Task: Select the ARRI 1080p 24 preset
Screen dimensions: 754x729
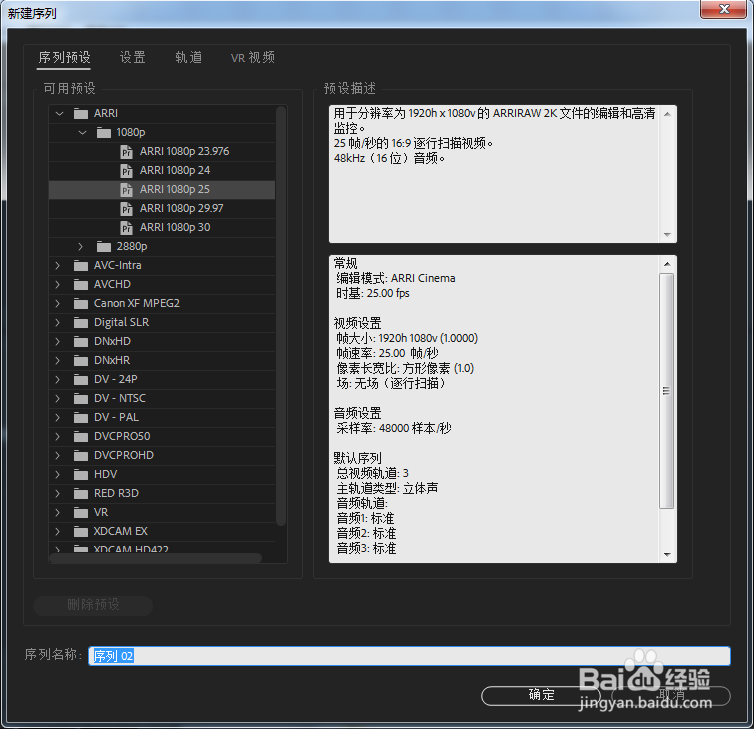Action: click(162, 171)
